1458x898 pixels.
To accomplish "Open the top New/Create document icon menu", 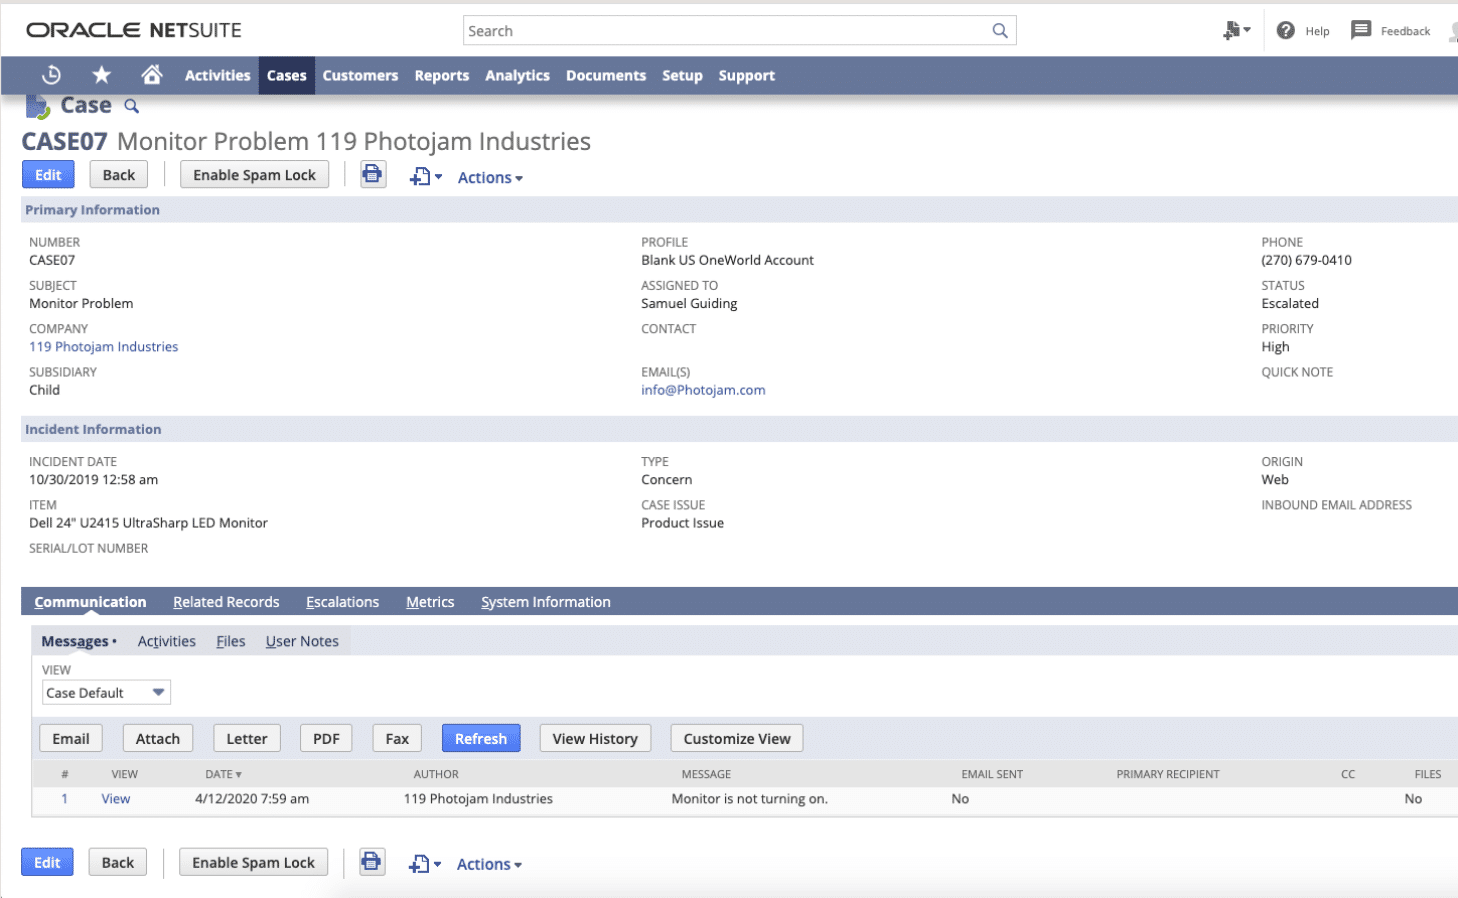I will 425,177.
